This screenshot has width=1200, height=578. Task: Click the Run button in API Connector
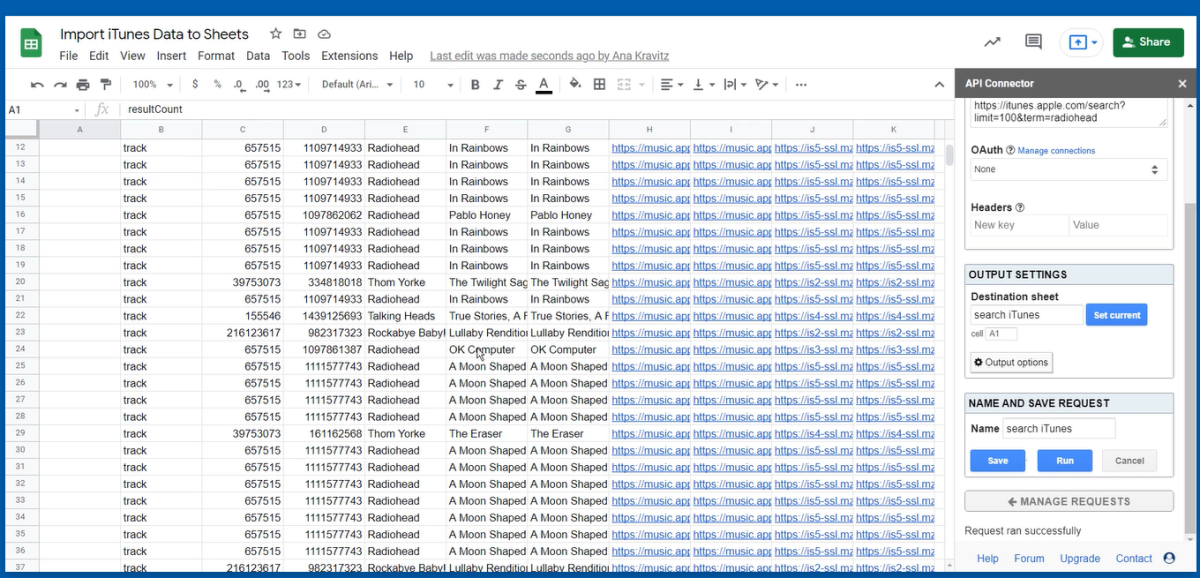[x=1064, y=461]
